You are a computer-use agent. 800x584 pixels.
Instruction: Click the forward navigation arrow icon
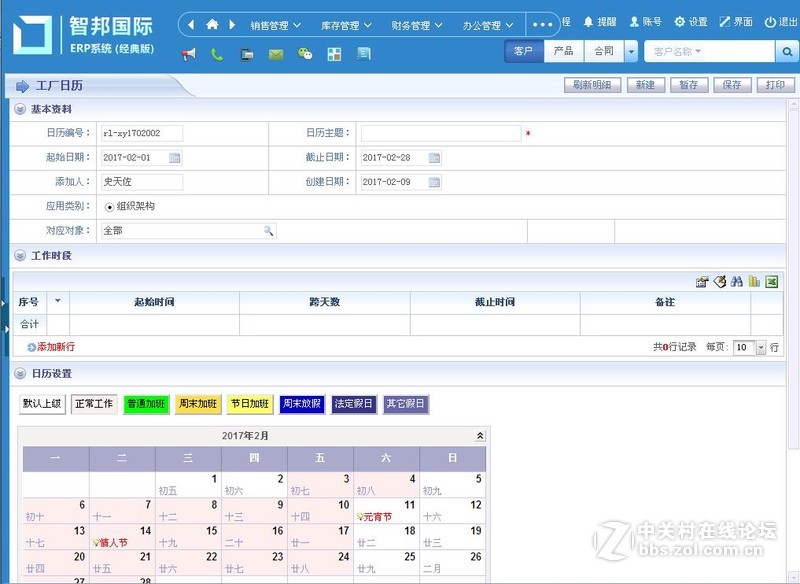(x=232, y=24)
